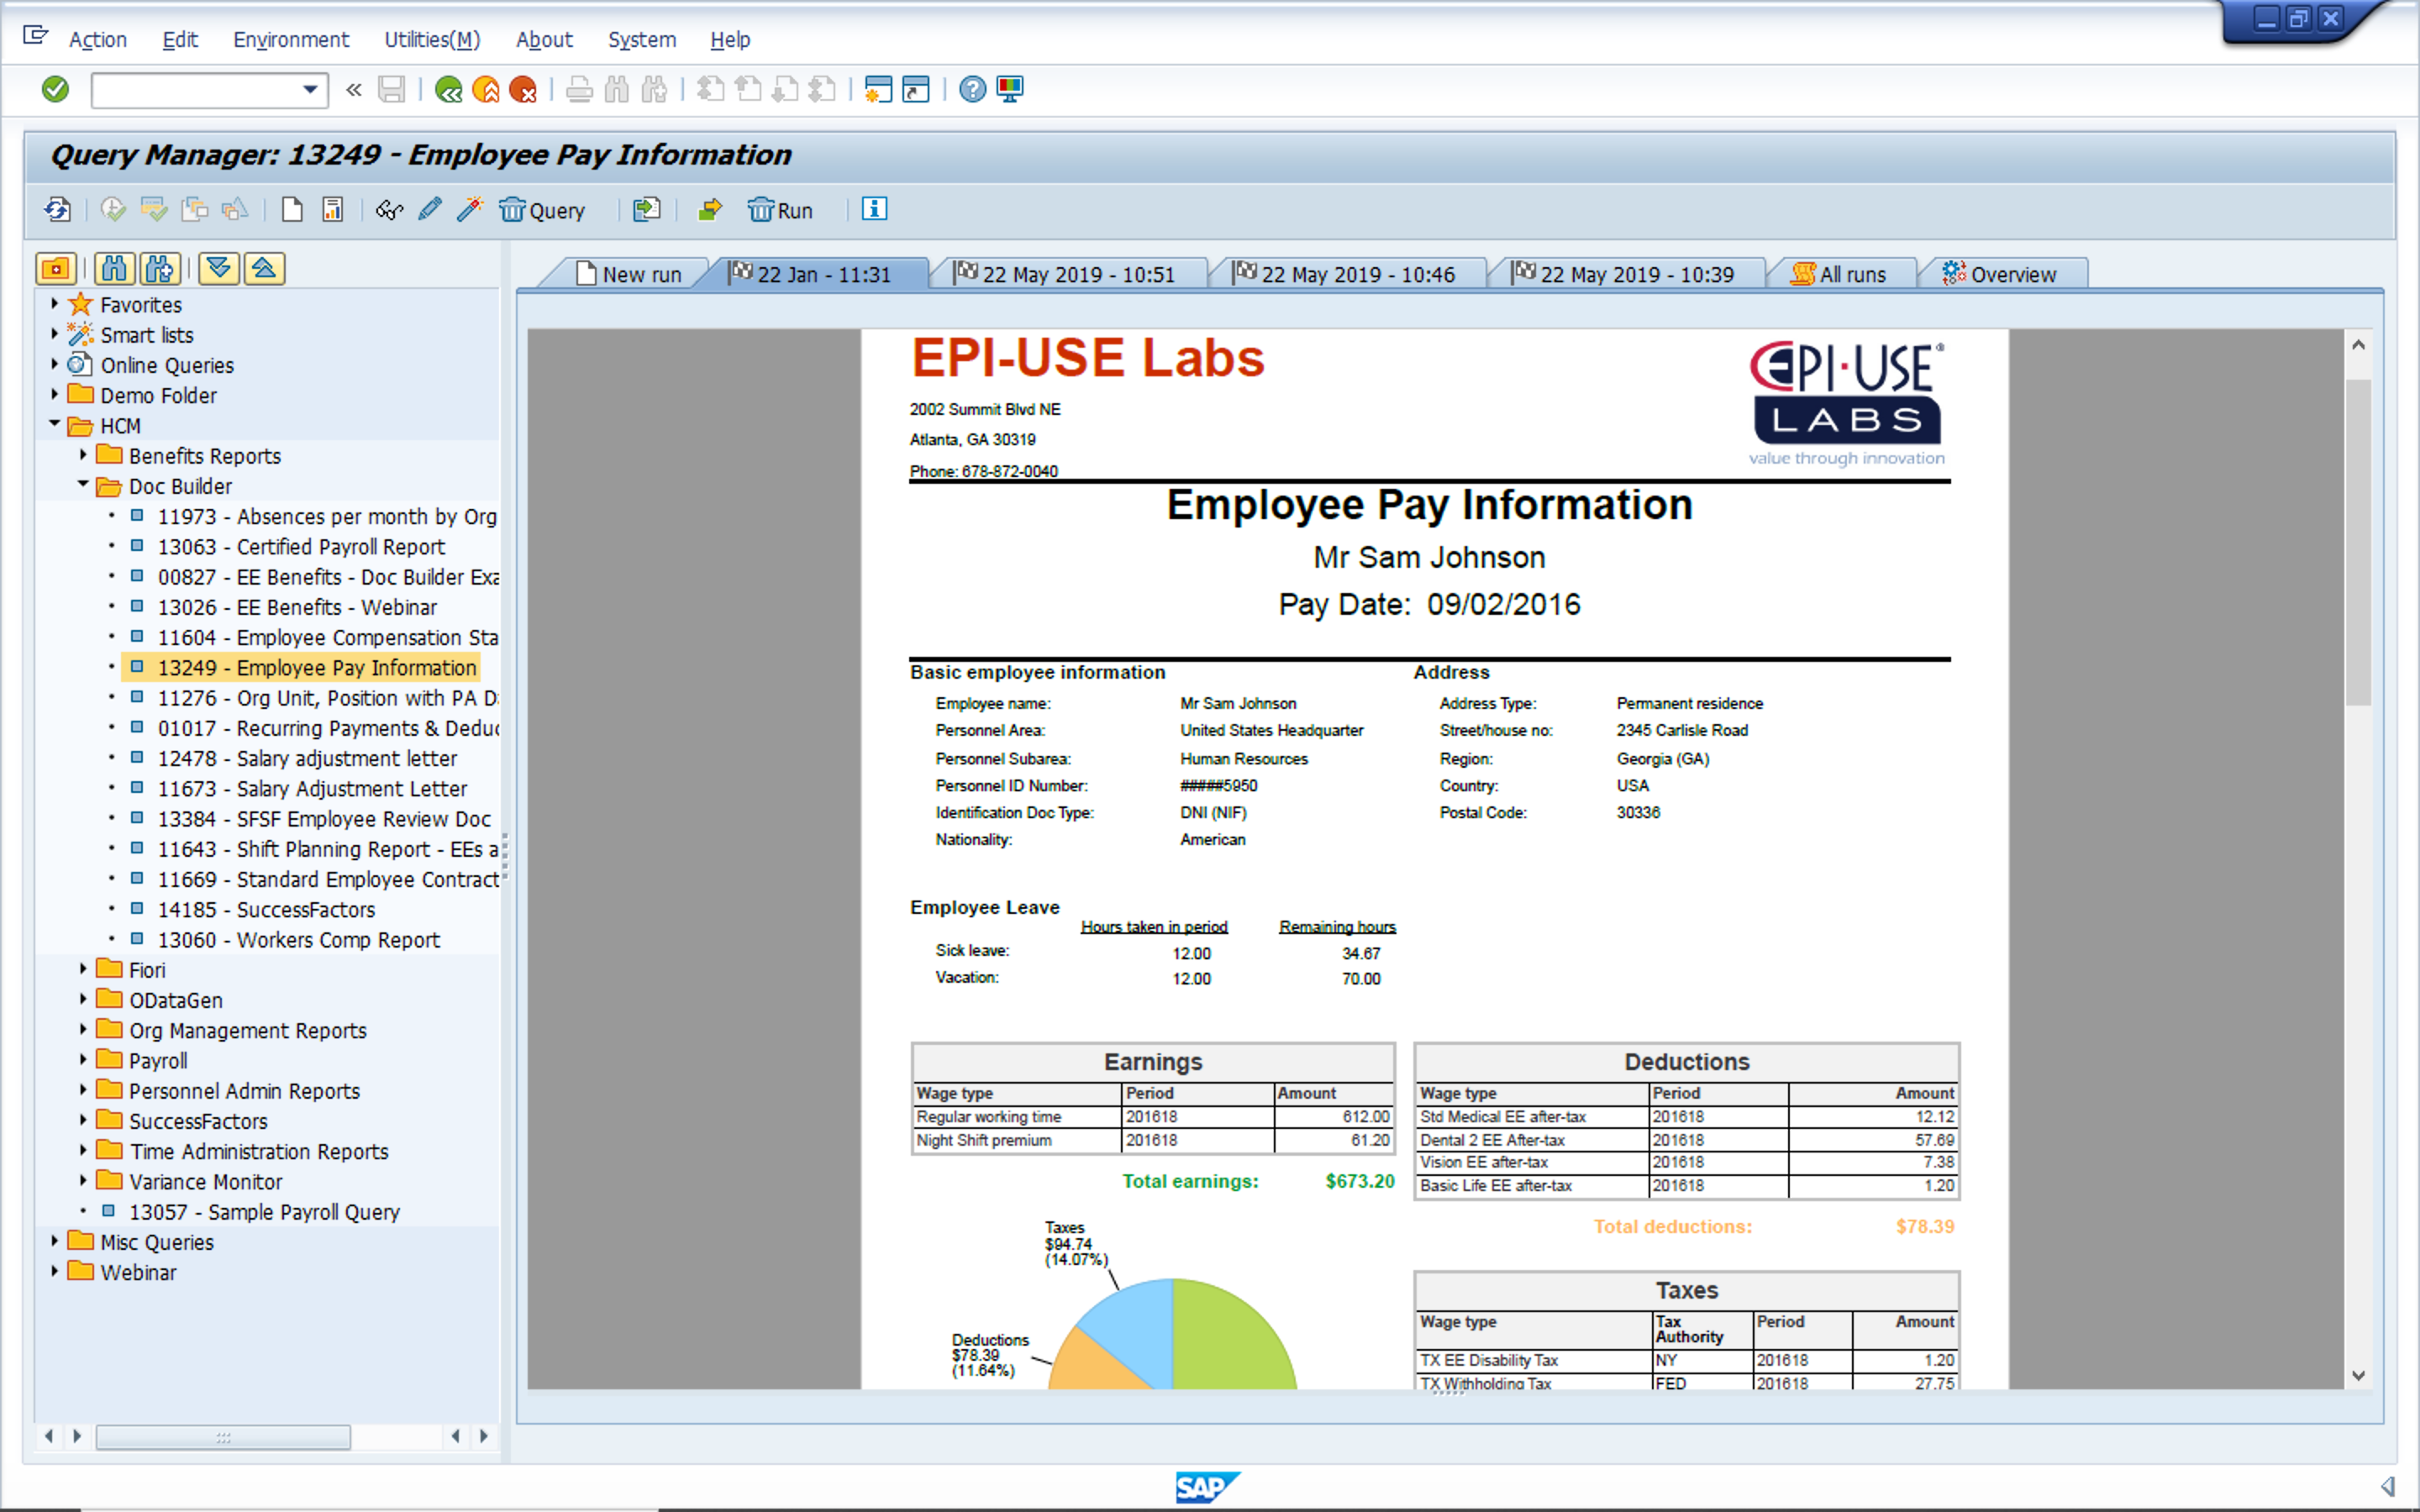The height and width of the screenshot is (1512, 2420).
Task: Collapse the HCM folder
Action: tap(54, 425)
